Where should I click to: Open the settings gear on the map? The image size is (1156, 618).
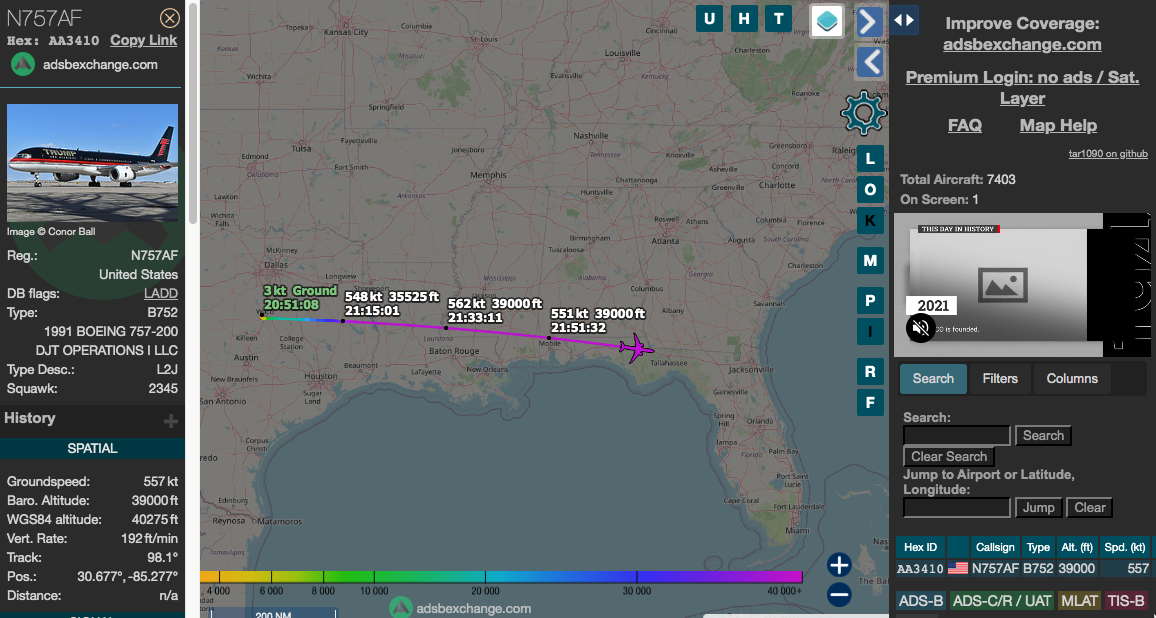tap(863, 113)
